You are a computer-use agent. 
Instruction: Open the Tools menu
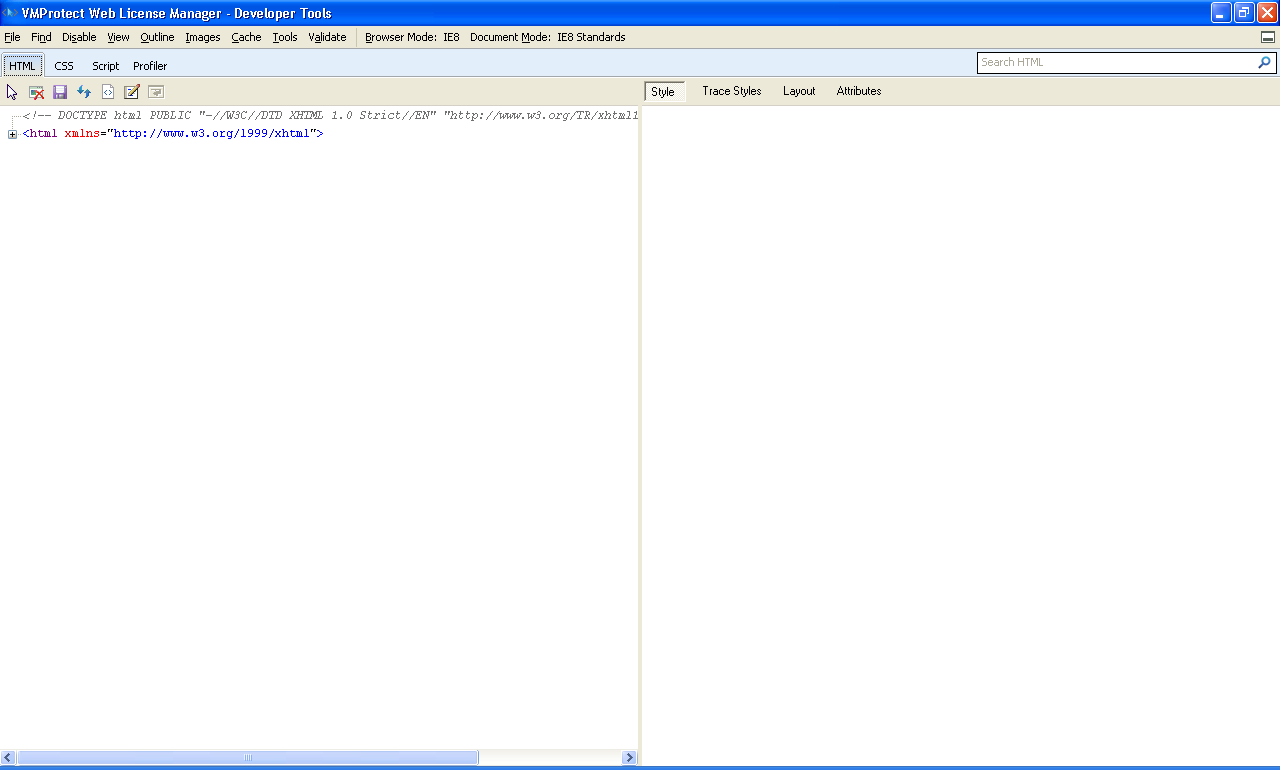pyautogui.click(x=285, y=37)
